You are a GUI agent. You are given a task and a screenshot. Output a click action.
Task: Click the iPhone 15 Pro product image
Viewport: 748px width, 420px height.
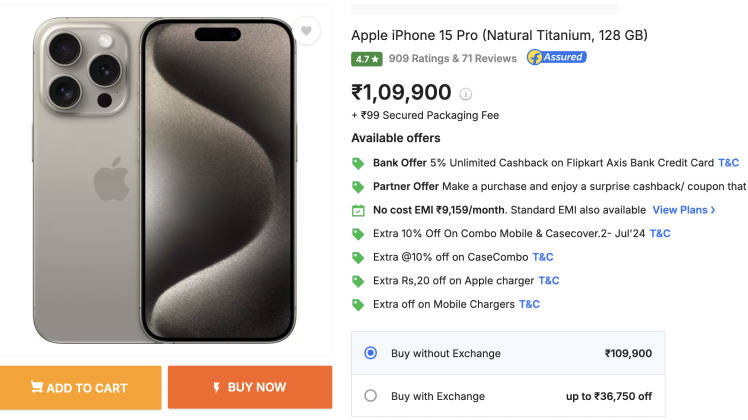[165, 180]
